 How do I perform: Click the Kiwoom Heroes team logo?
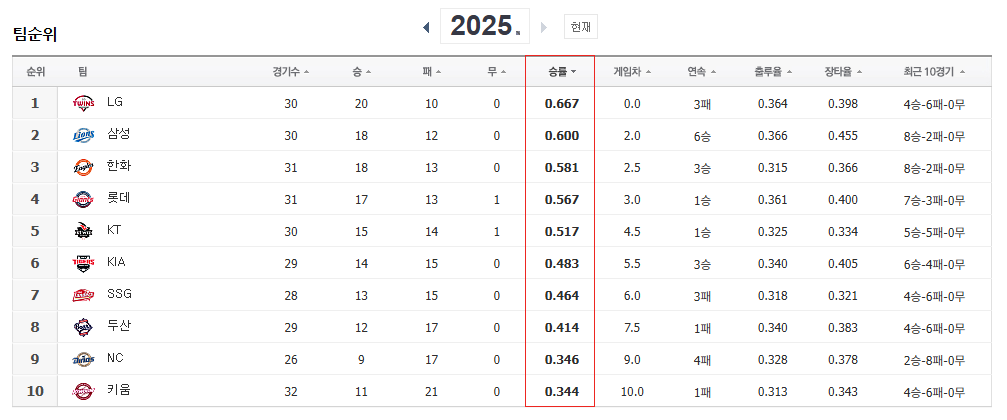point(83,391)
